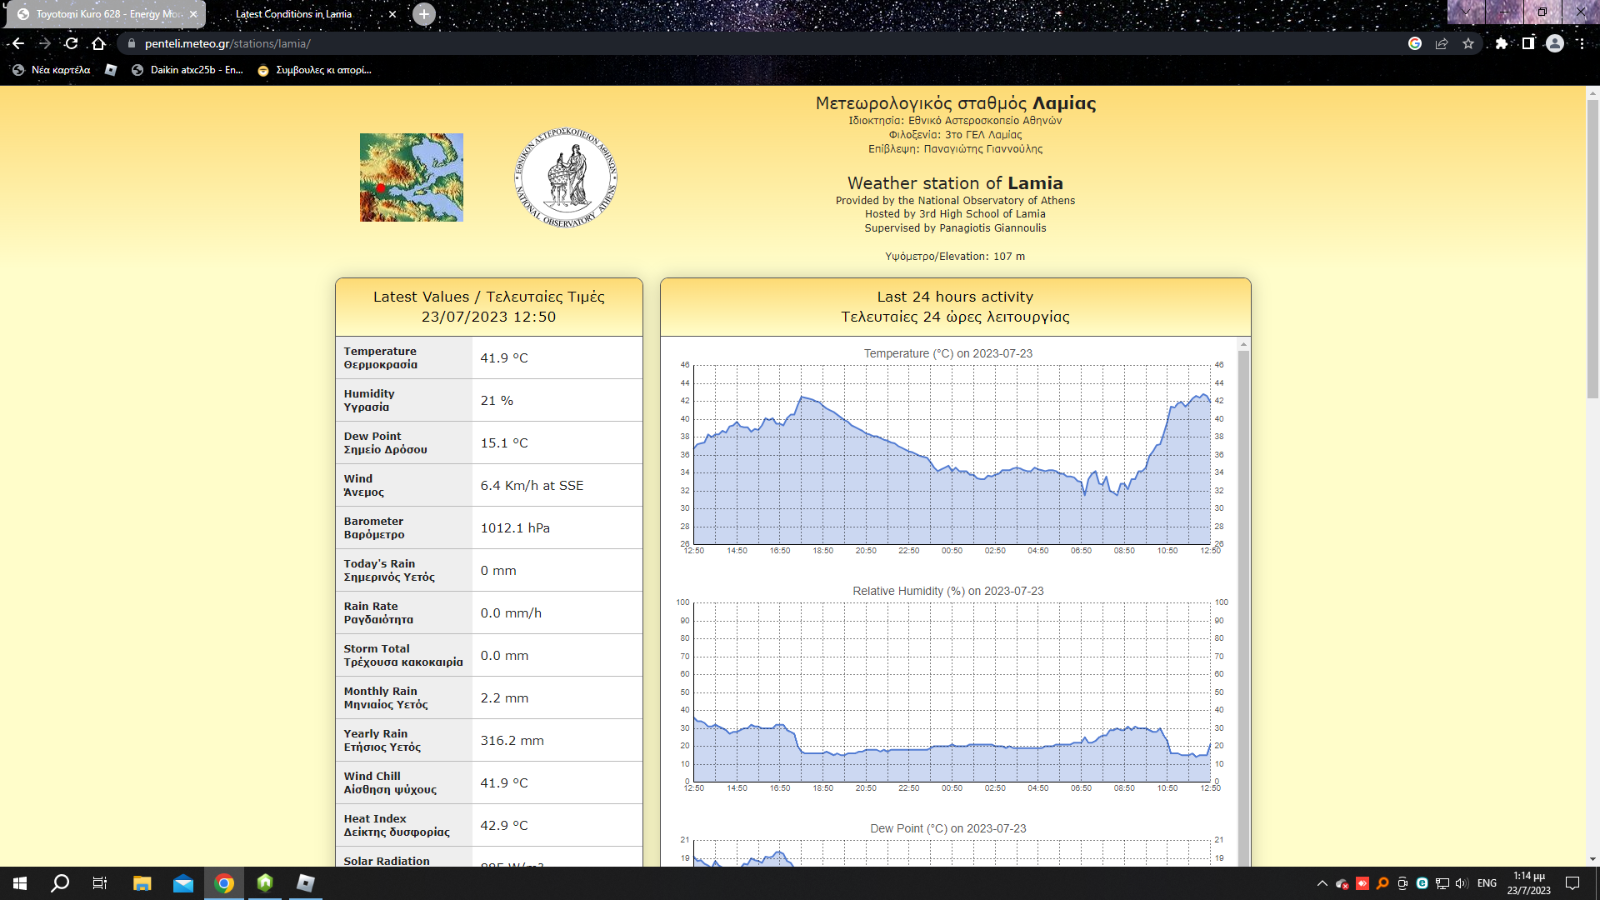Open the browser home page
The width and height of the screenshot is (1600, 900).
coord(98,43)
